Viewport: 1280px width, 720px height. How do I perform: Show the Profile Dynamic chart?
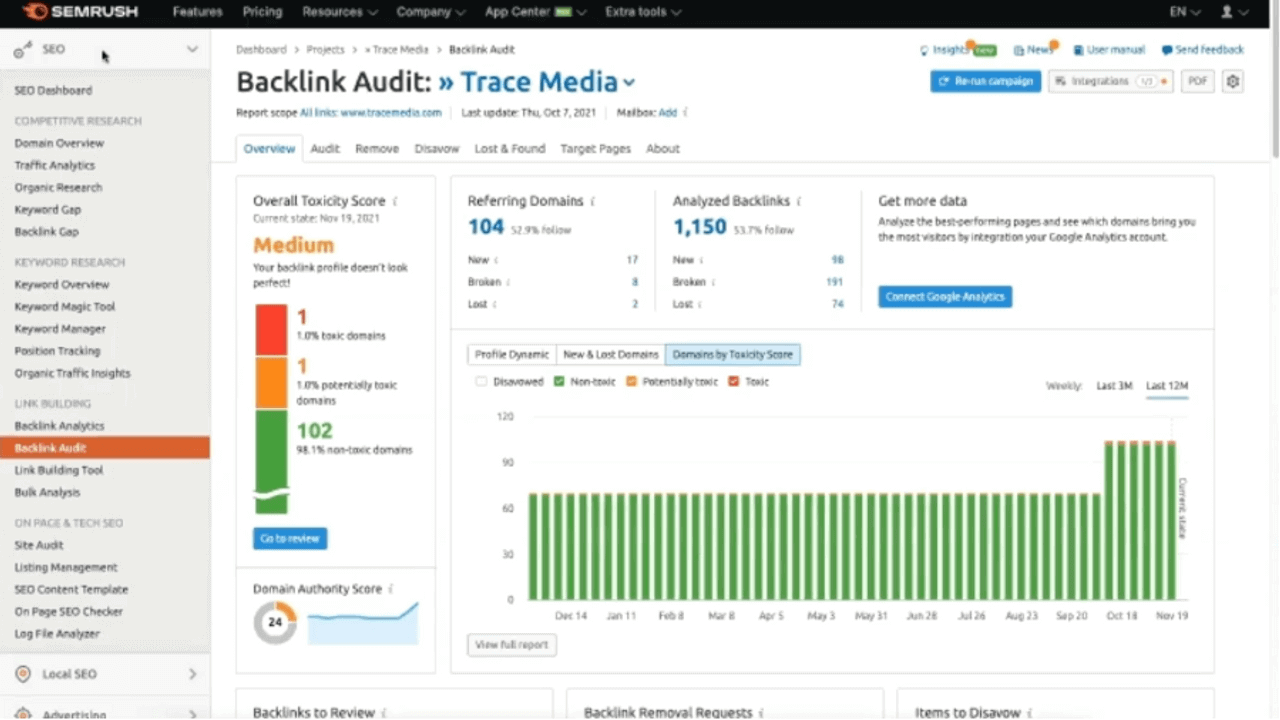tap(512, 355)
